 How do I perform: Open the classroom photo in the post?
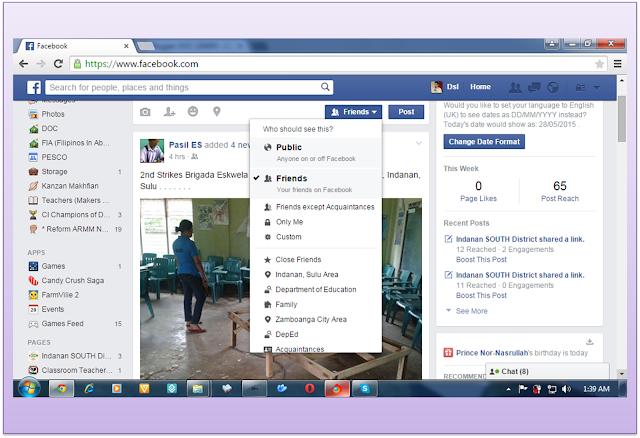pyautogui.click(x=281, y=289)
